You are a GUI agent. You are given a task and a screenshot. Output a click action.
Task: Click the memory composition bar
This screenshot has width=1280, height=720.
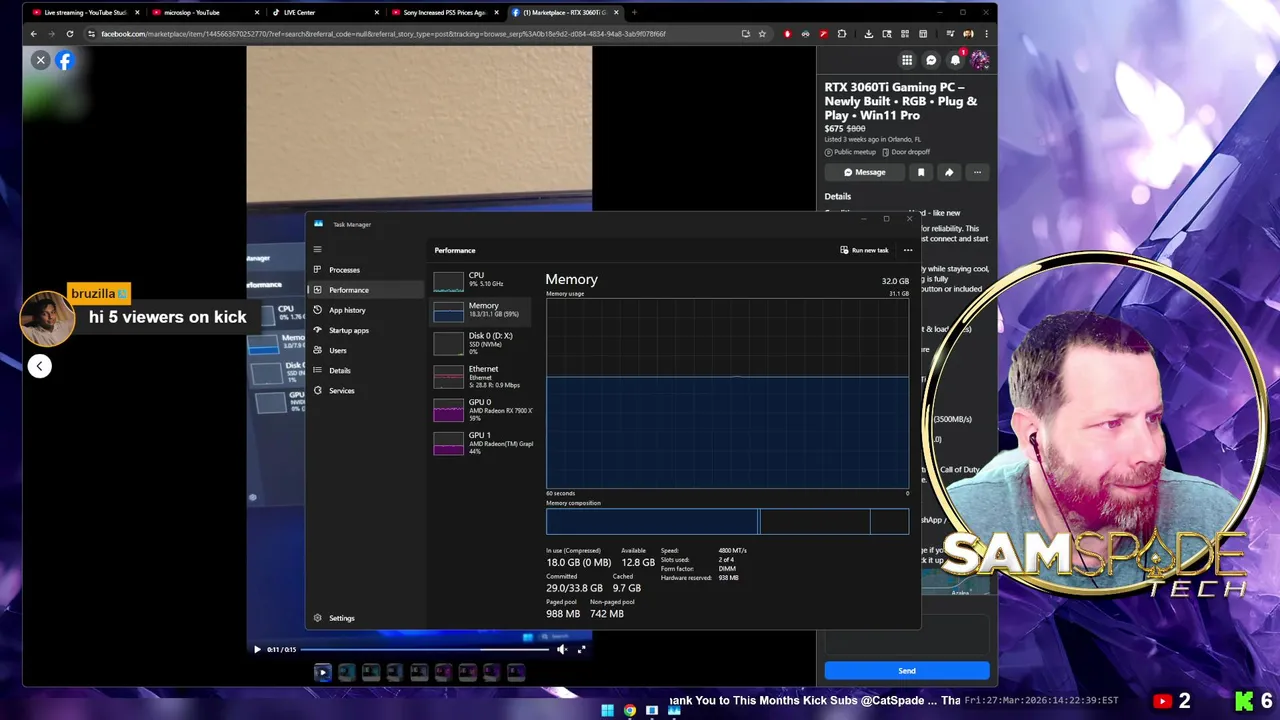click(x=727, y=521)
